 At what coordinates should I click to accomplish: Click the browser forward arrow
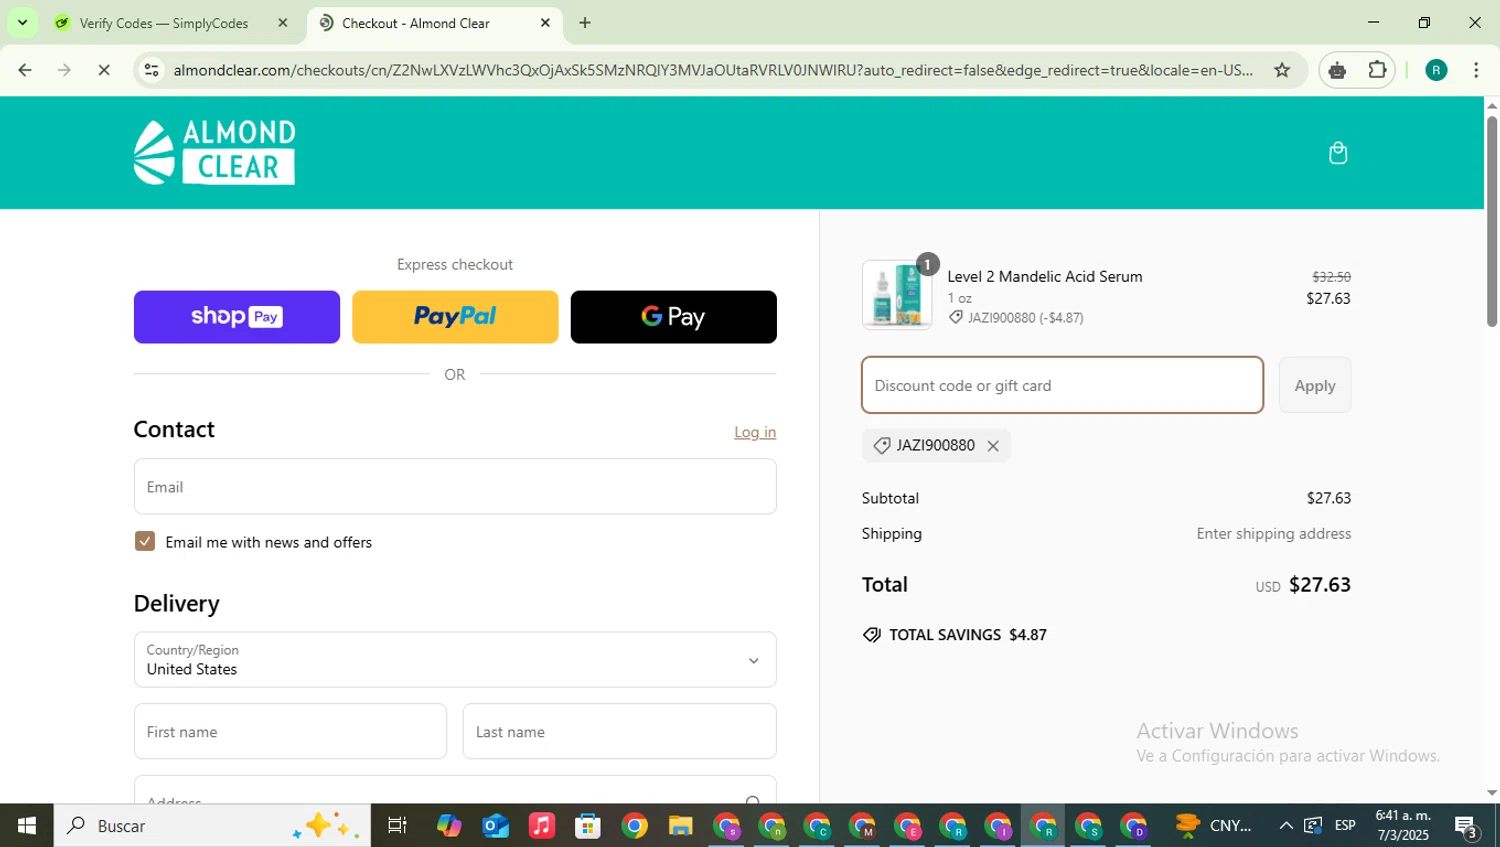(64, 70)
